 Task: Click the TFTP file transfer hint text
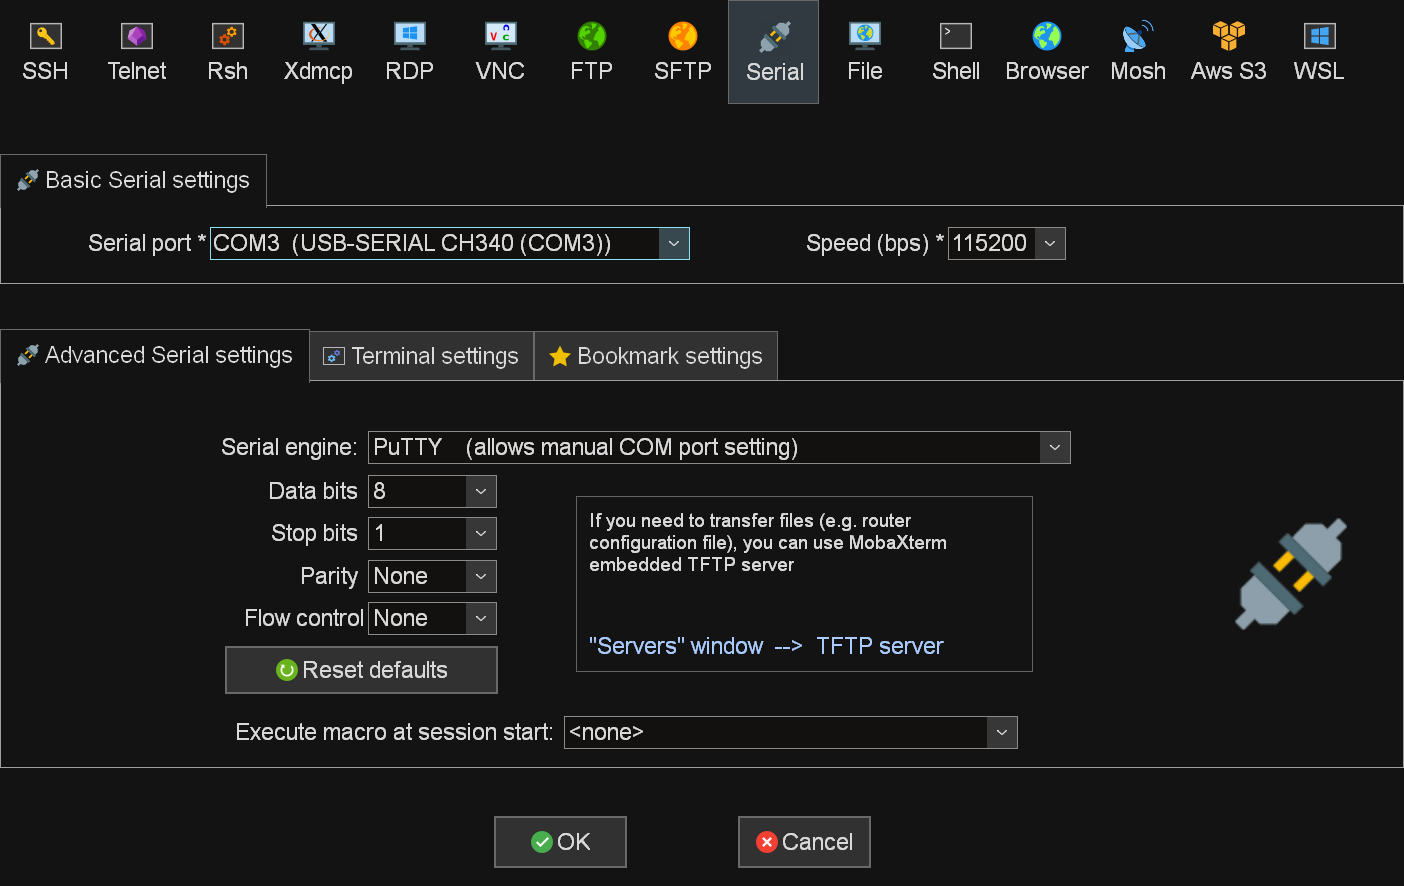(x=768, y=542)
